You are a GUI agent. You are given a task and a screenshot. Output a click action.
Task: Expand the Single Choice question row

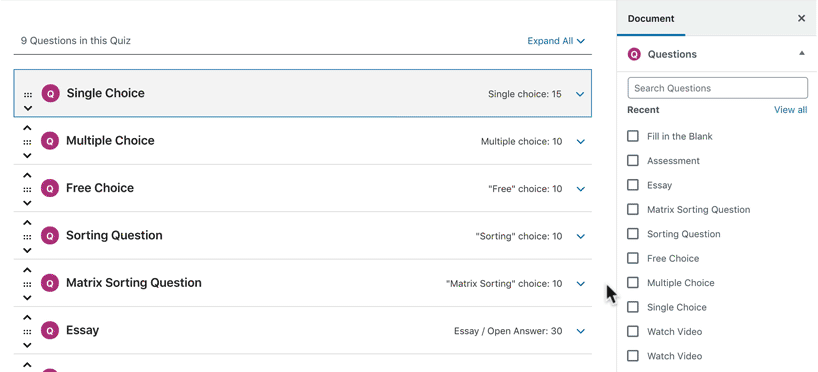580,94
